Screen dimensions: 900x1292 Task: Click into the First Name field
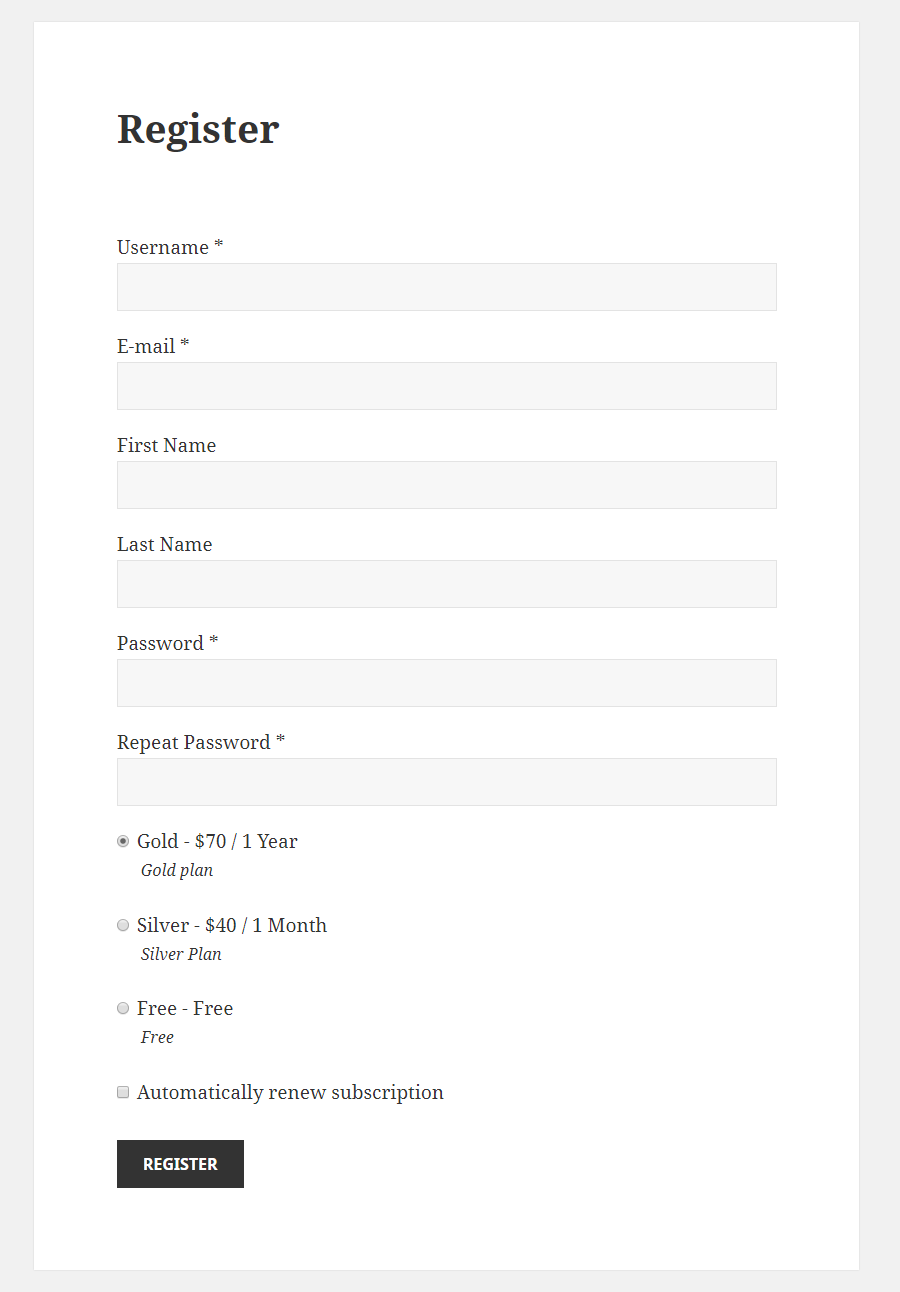pos(446,485)
